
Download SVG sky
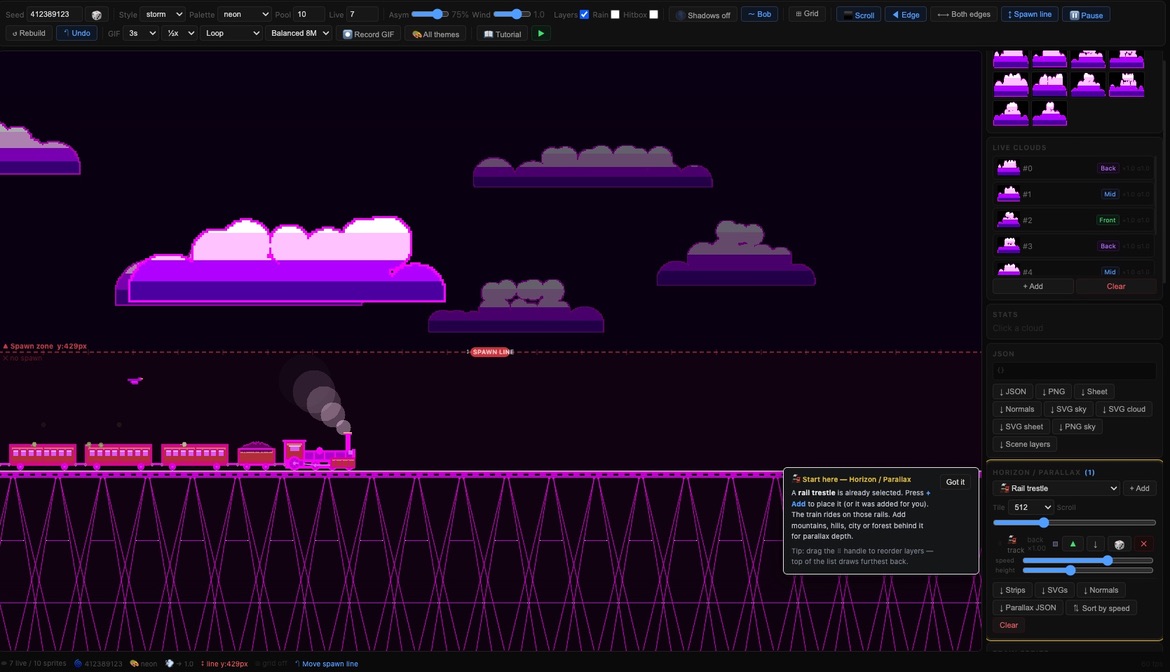point(1068,409)
